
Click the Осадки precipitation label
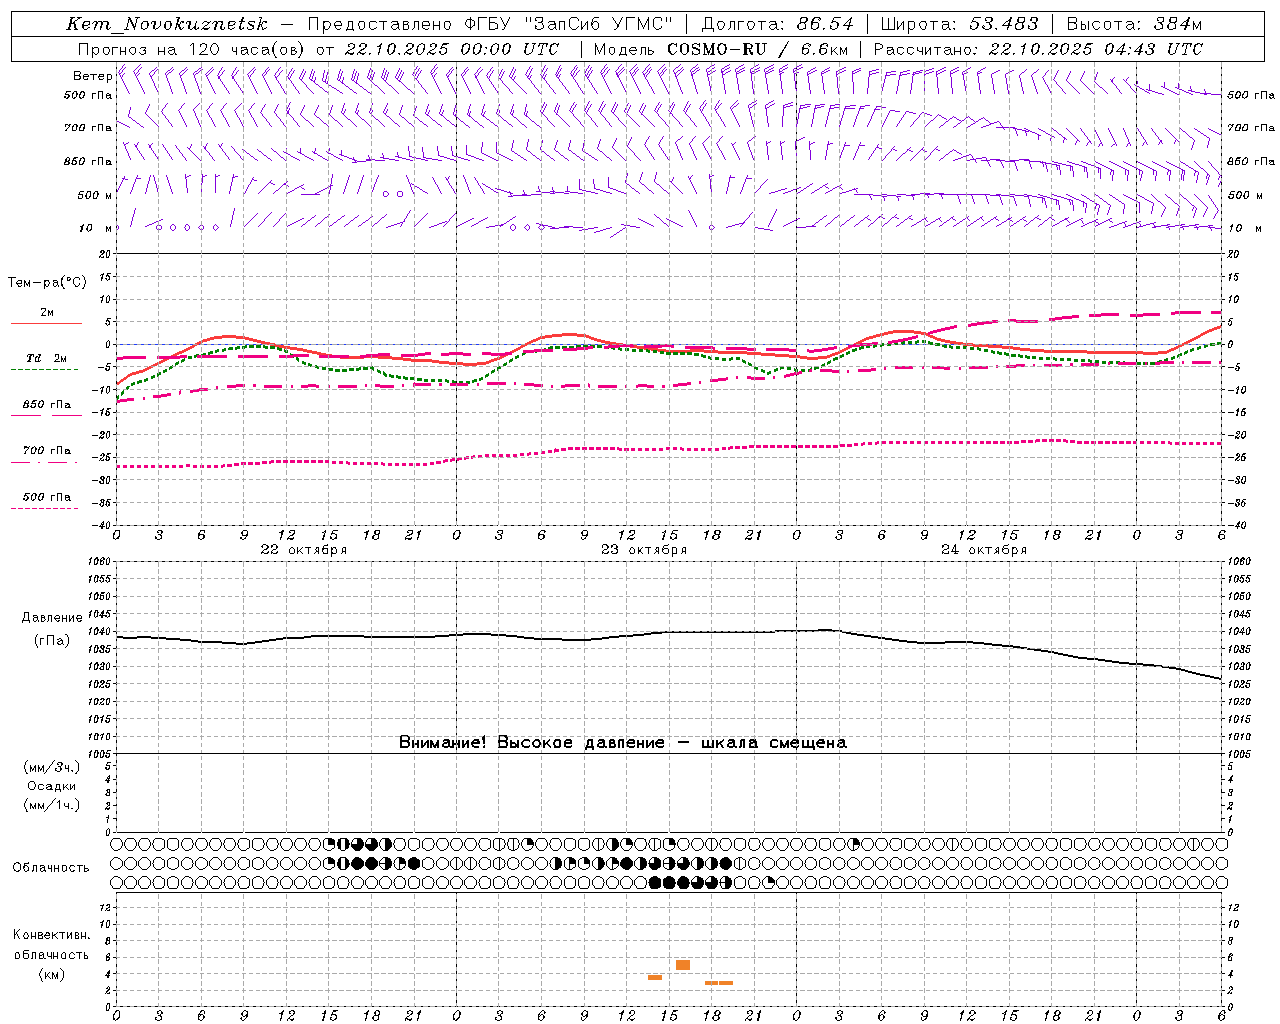pos(52,786)
